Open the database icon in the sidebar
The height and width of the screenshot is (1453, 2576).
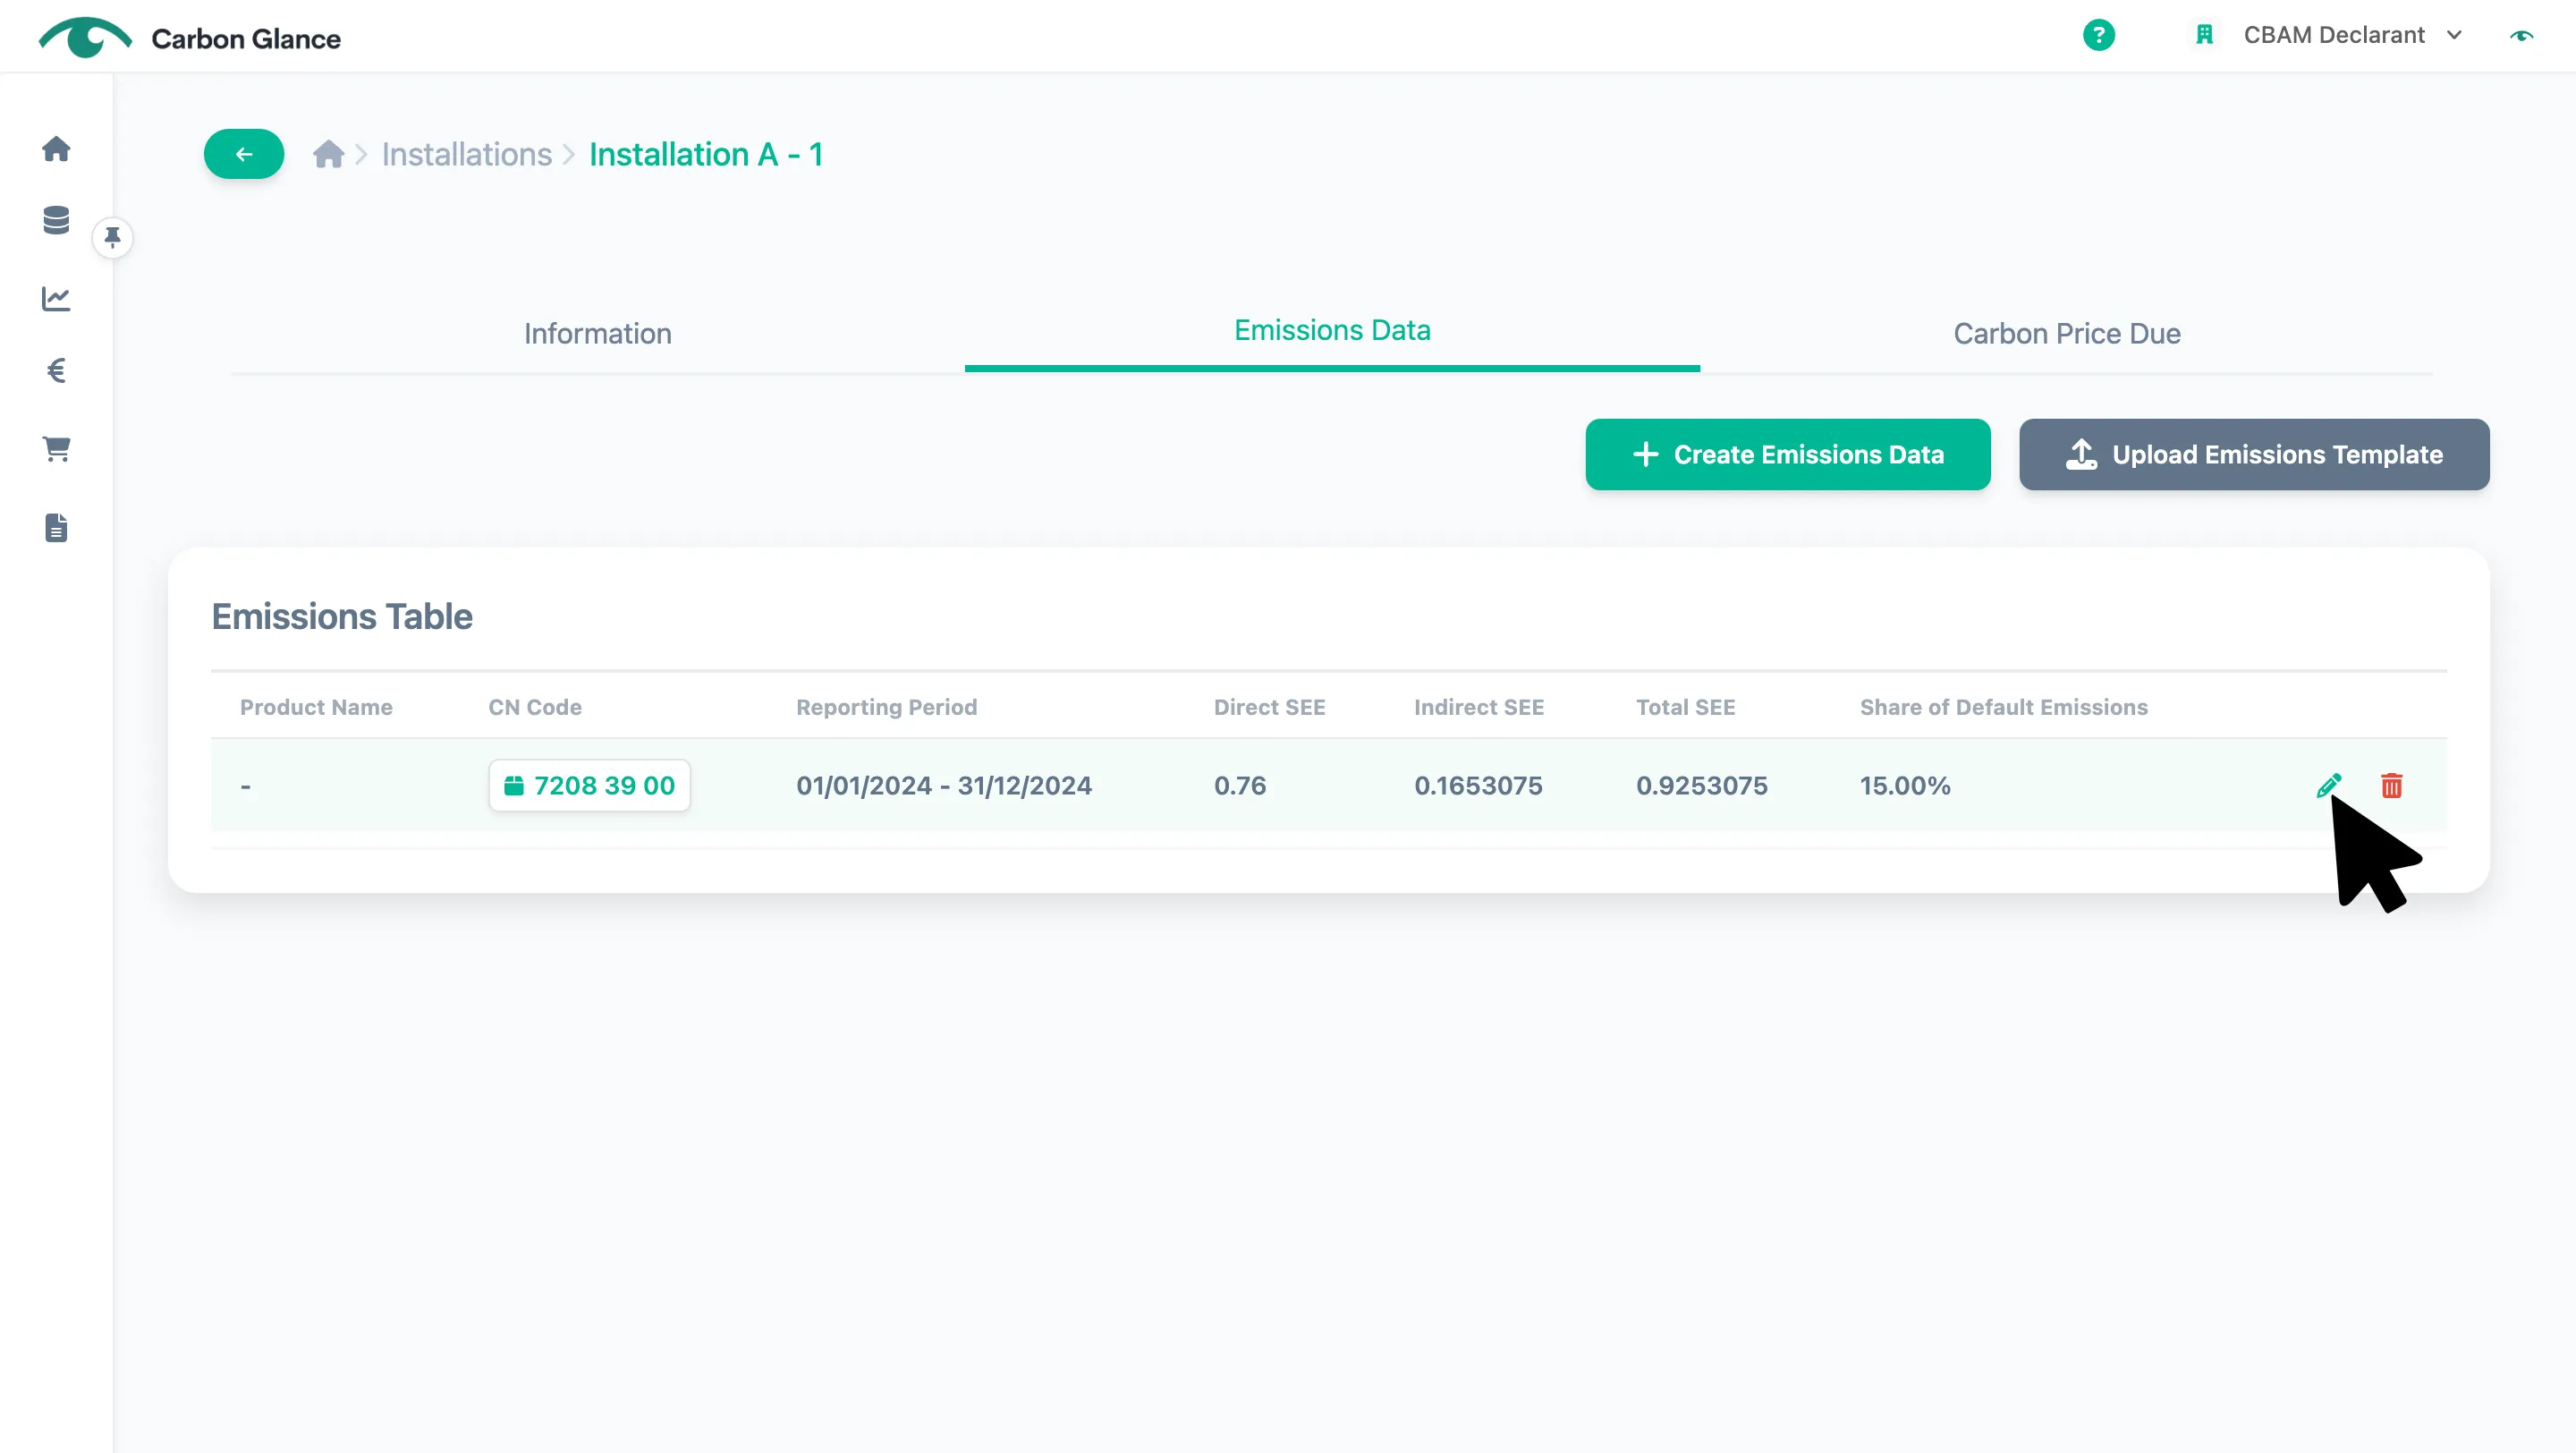tap(56, 220)
